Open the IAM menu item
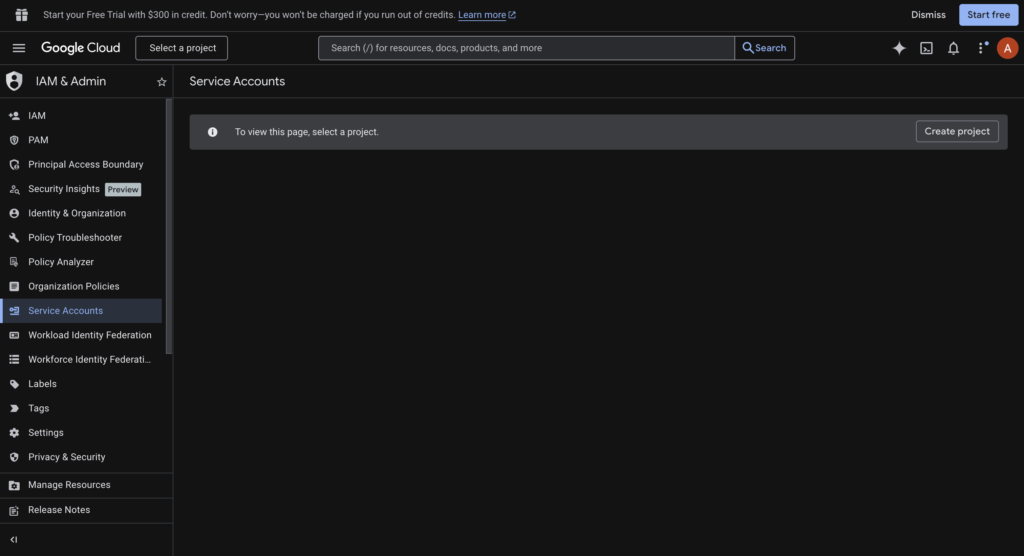 click(37, 116)
